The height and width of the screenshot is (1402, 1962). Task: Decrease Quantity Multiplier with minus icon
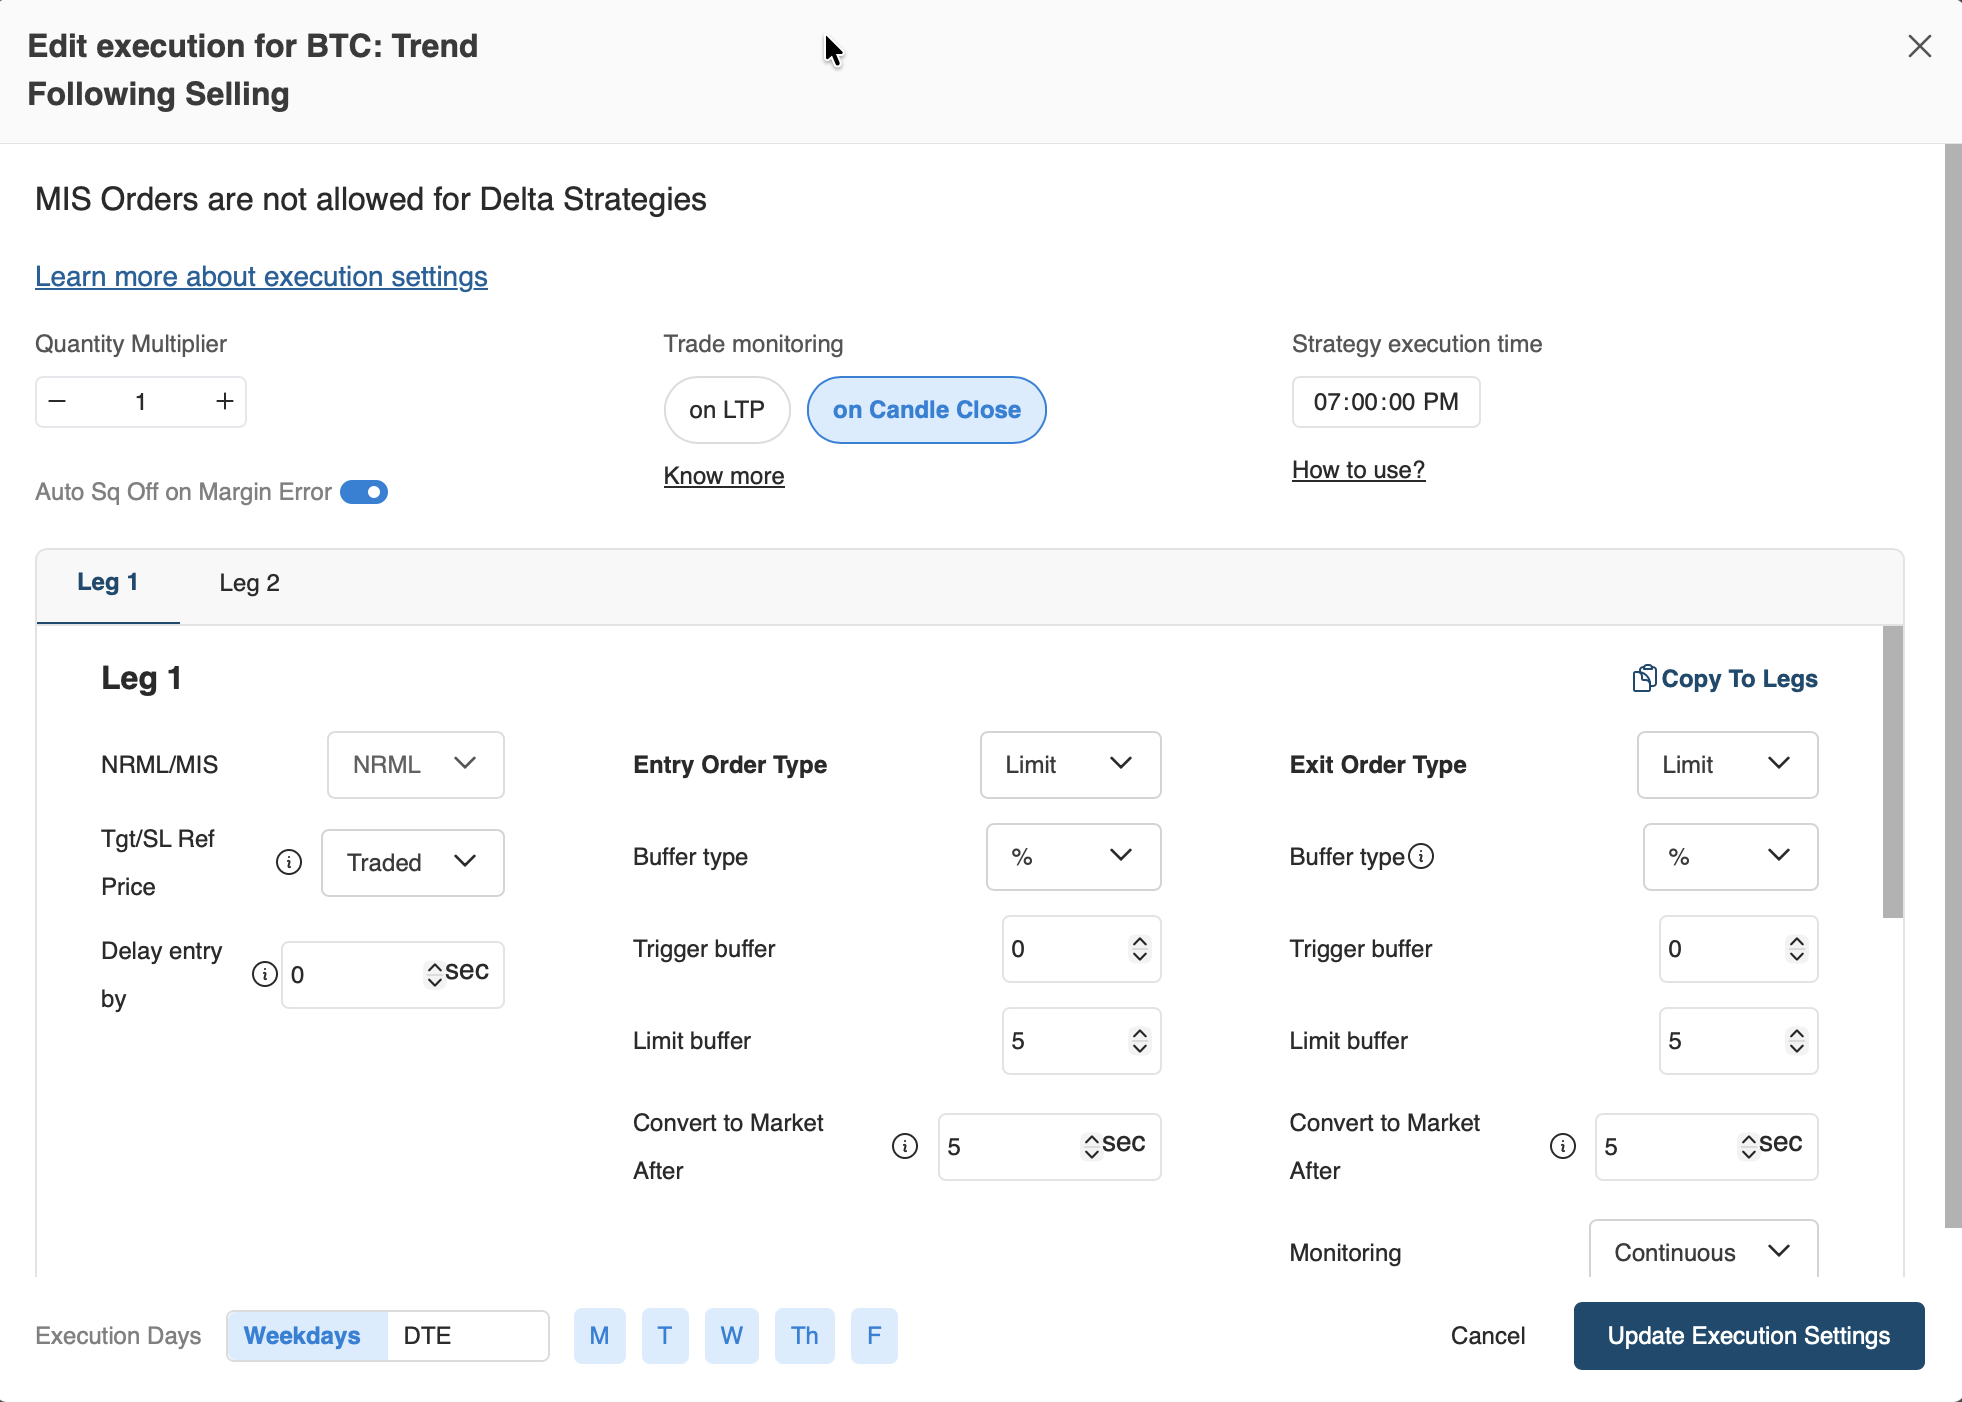tap(58, 401)
